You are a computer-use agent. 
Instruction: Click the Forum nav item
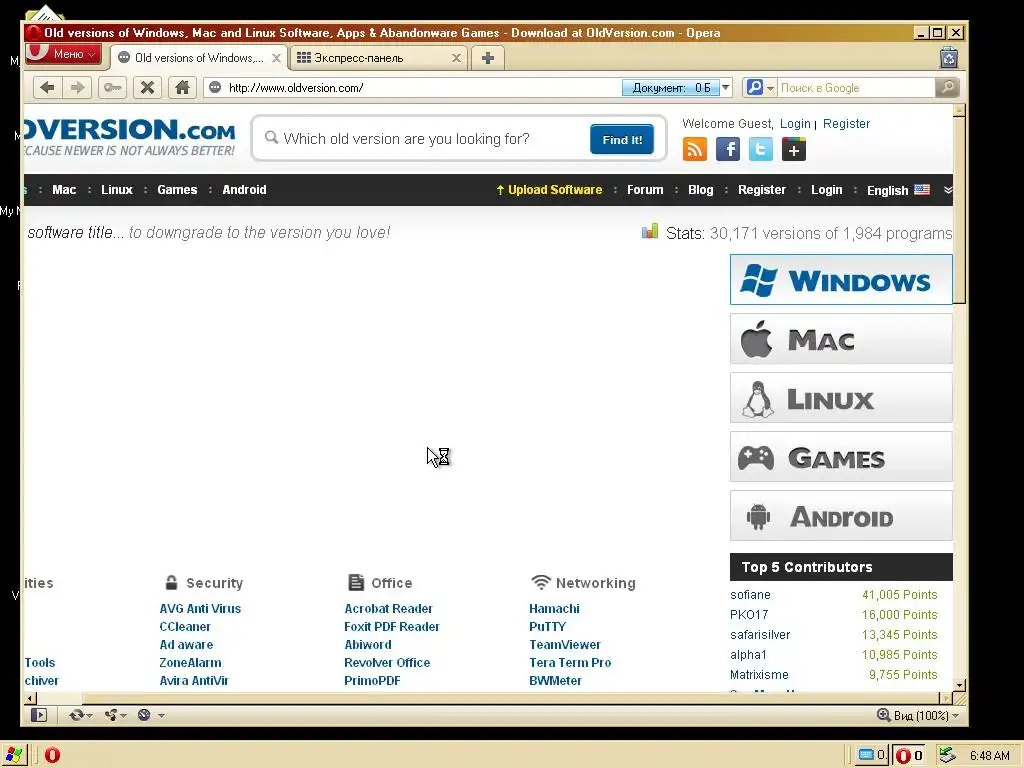(645, 190)
